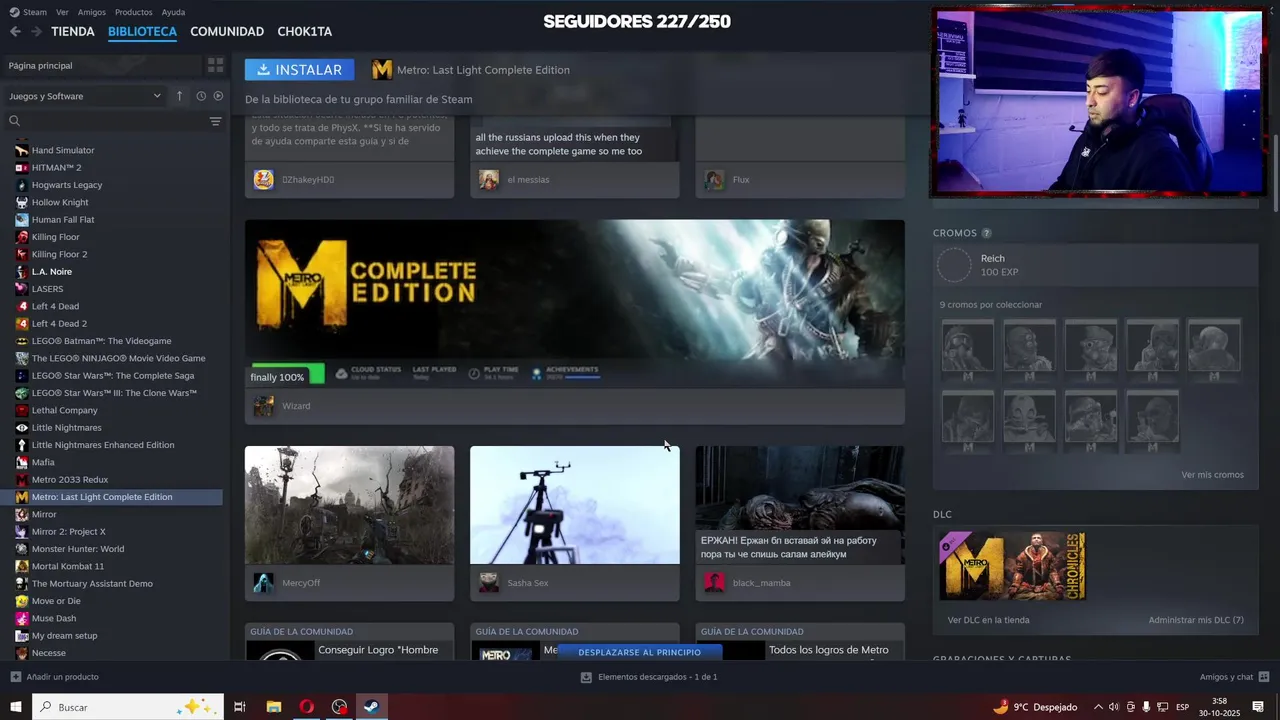Open the Productos menu
1280x720 pixels.
pos(133,12)
